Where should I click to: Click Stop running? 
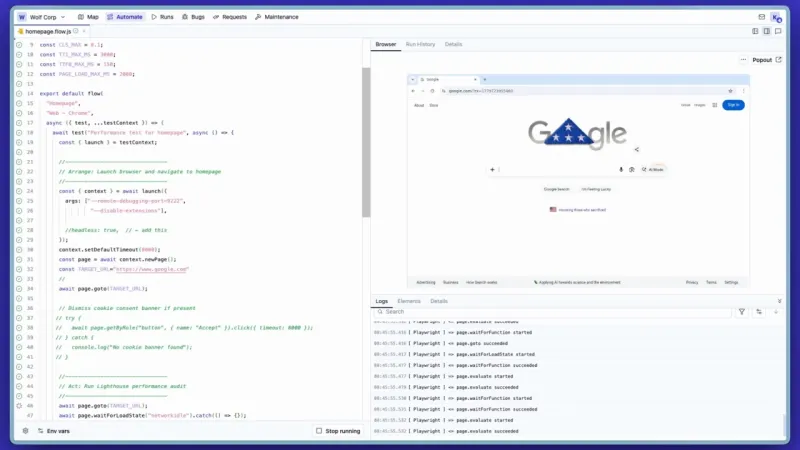[x=338, y=431]
